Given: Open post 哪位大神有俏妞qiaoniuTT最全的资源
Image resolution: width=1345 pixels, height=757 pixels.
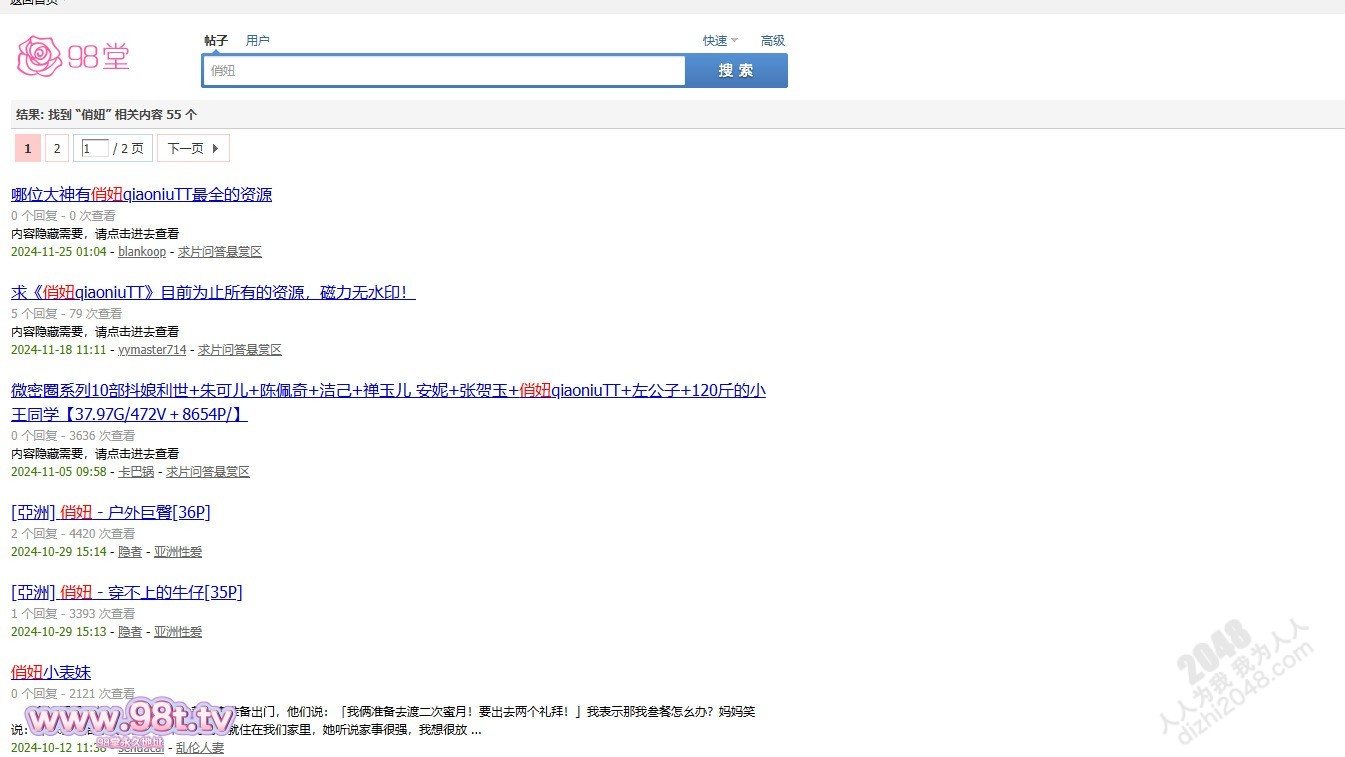Looking at the screenshot, I should (141, 195).
